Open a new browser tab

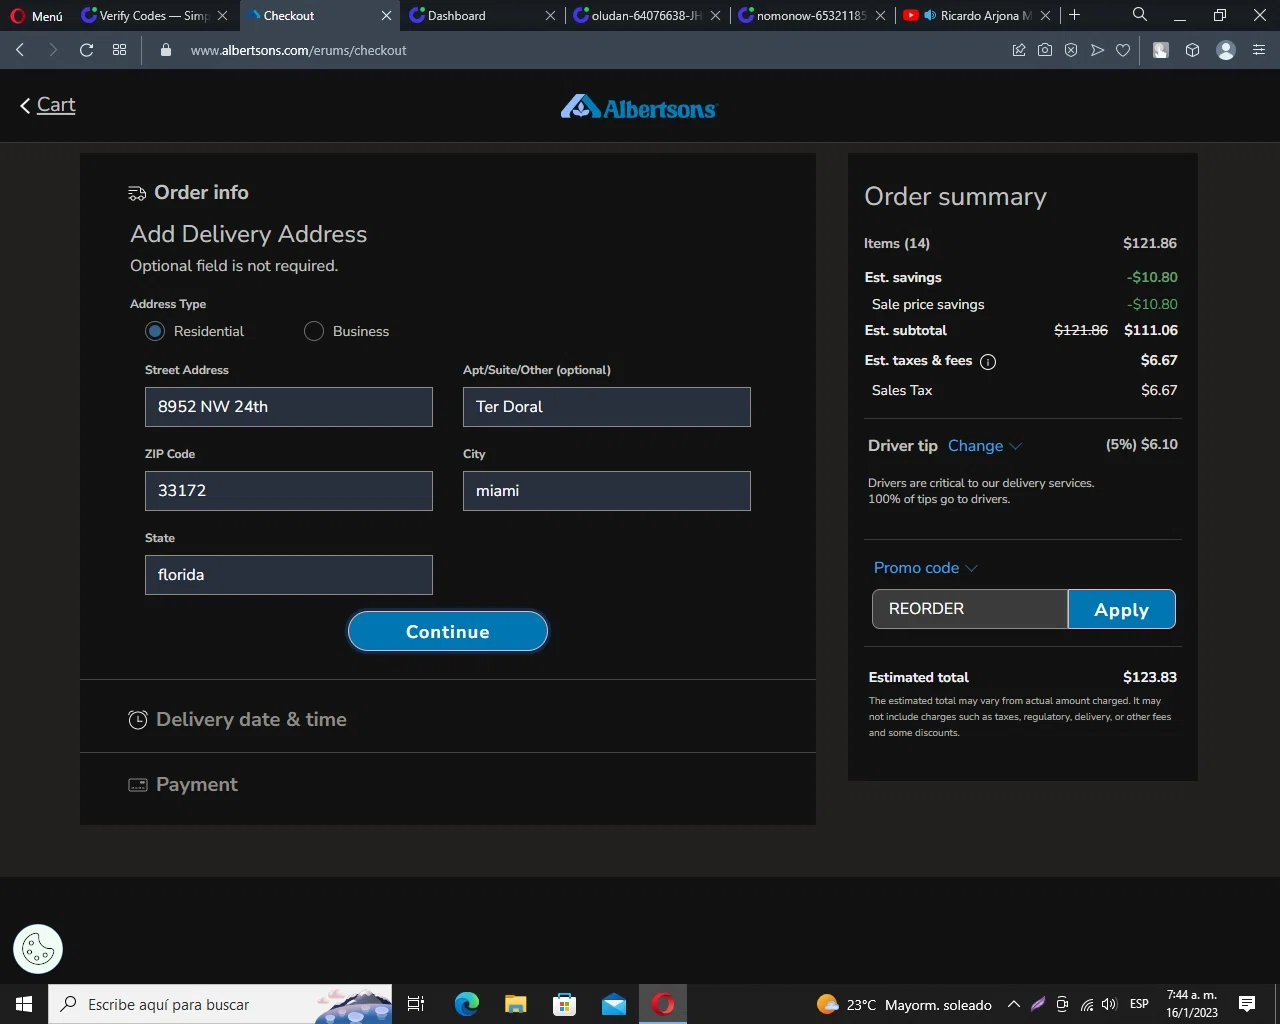(x=1075, y=15)
